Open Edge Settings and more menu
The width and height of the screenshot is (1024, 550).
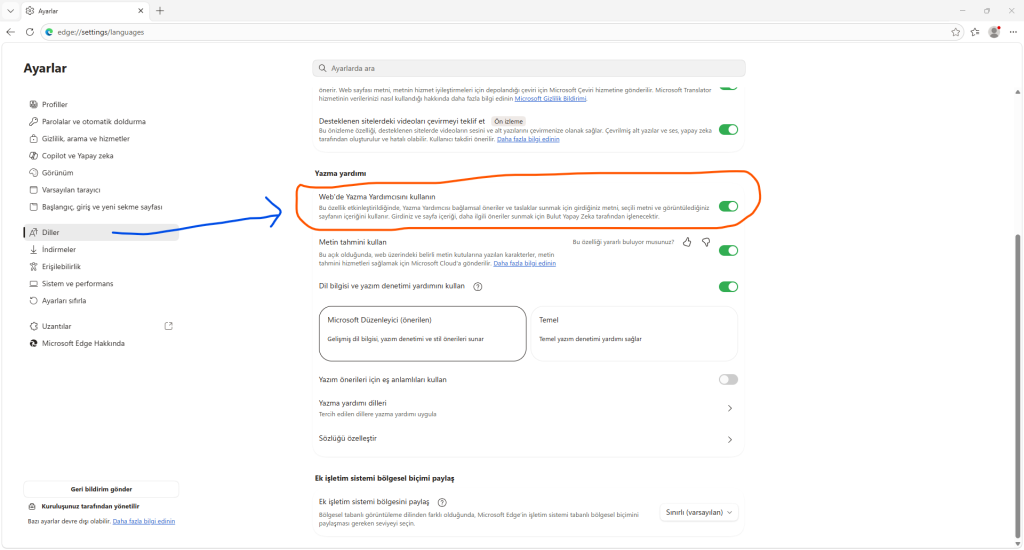click(1013, 32)
